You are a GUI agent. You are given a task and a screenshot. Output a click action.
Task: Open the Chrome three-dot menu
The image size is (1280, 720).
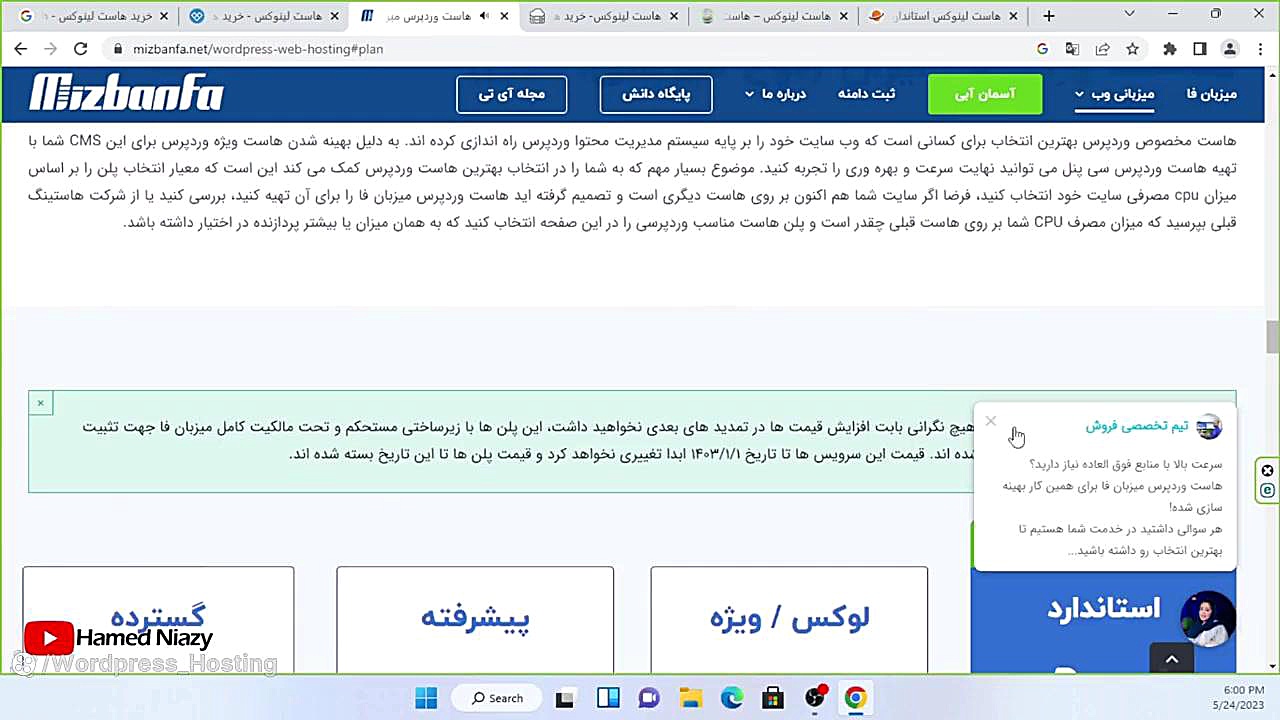tap(1259, 49)
